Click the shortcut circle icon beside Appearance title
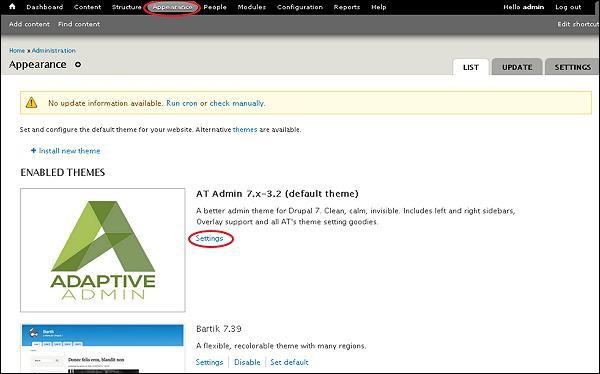 (78, 64)
